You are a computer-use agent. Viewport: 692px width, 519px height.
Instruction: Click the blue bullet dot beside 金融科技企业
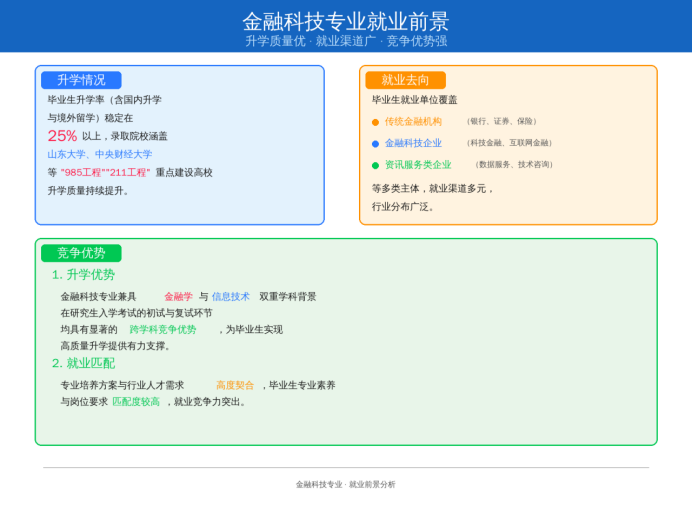coord(376,144)
